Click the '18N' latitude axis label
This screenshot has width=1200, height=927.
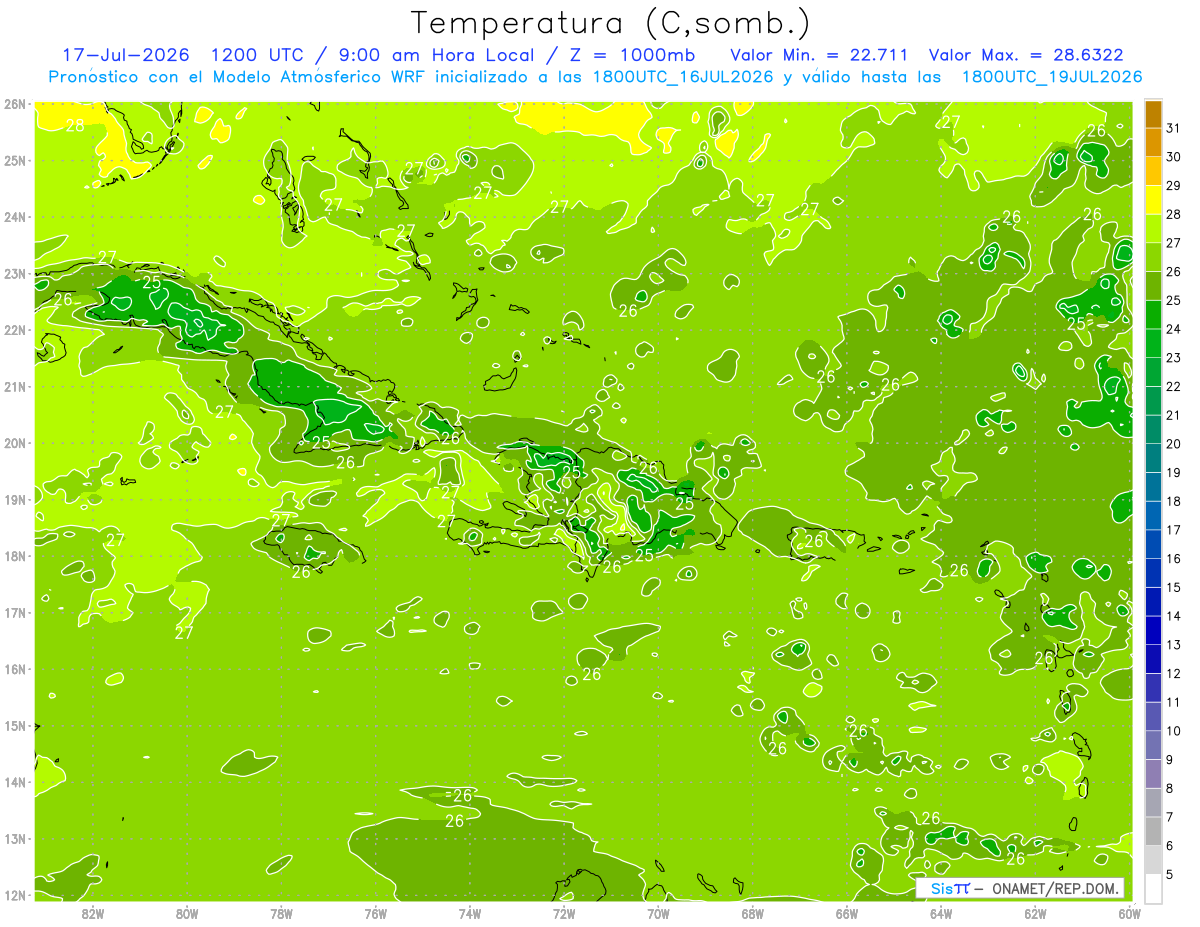pos(15,556)
